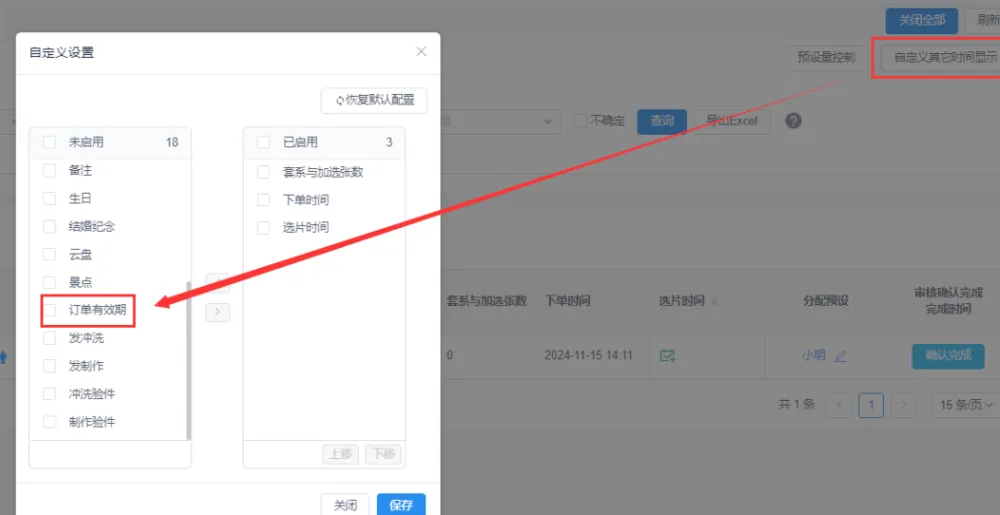Expand the dropdown left of 不确定
The image size is (1000, 515).
pos(548,121)
